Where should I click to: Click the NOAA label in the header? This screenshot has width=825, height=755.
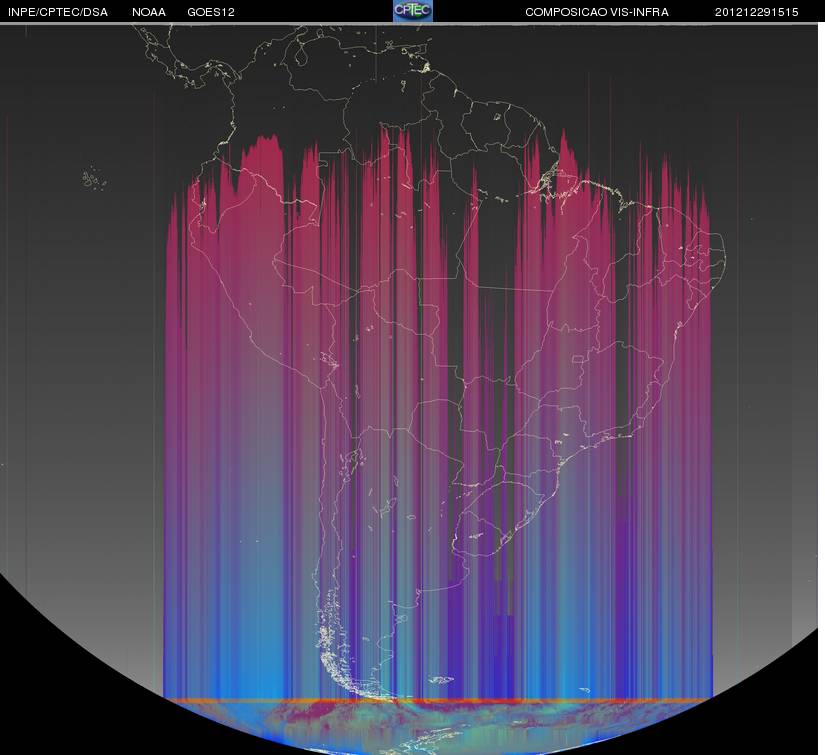[x=149, y=12]
